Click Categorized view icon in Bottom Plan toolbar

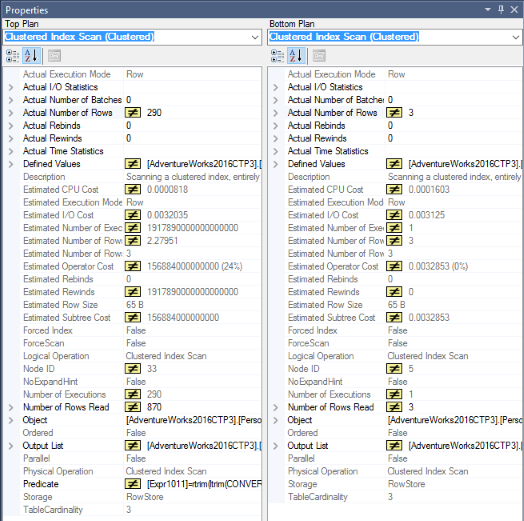[x=277, y=56]
